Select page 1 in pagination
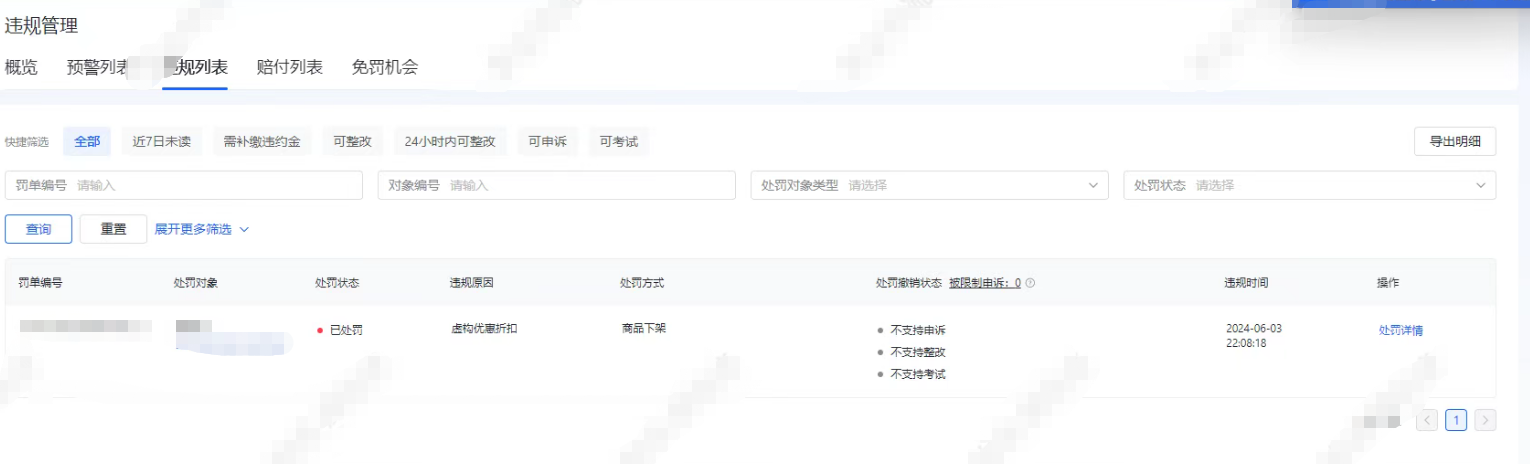The height and width of the screenshot is (464, 1530). point(1456,420)
